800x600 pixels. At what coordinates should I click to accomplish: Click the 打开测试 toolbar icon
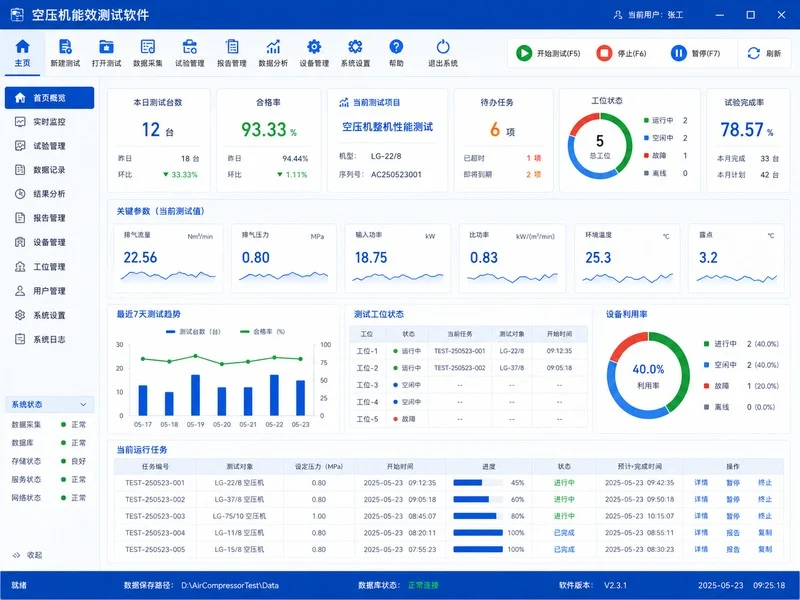tap(106, 53)
